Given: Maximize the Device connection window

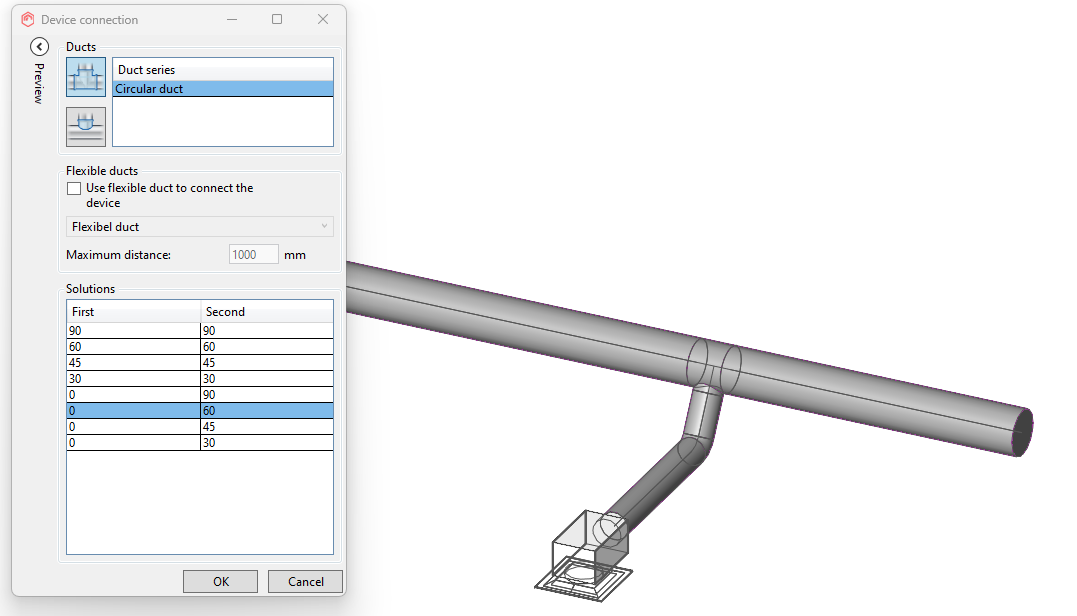Looking at the screenshot, I should (x=277, y=19).
